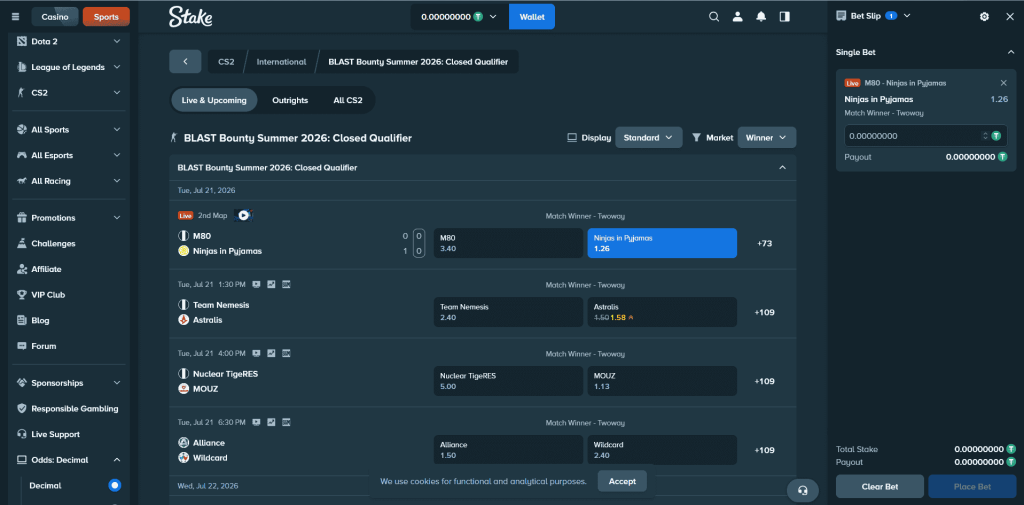Screen dimensions: 1024x505
Task: Open the rightmost header icon for 6:30 PM match
Action: (x=285, y=422)
